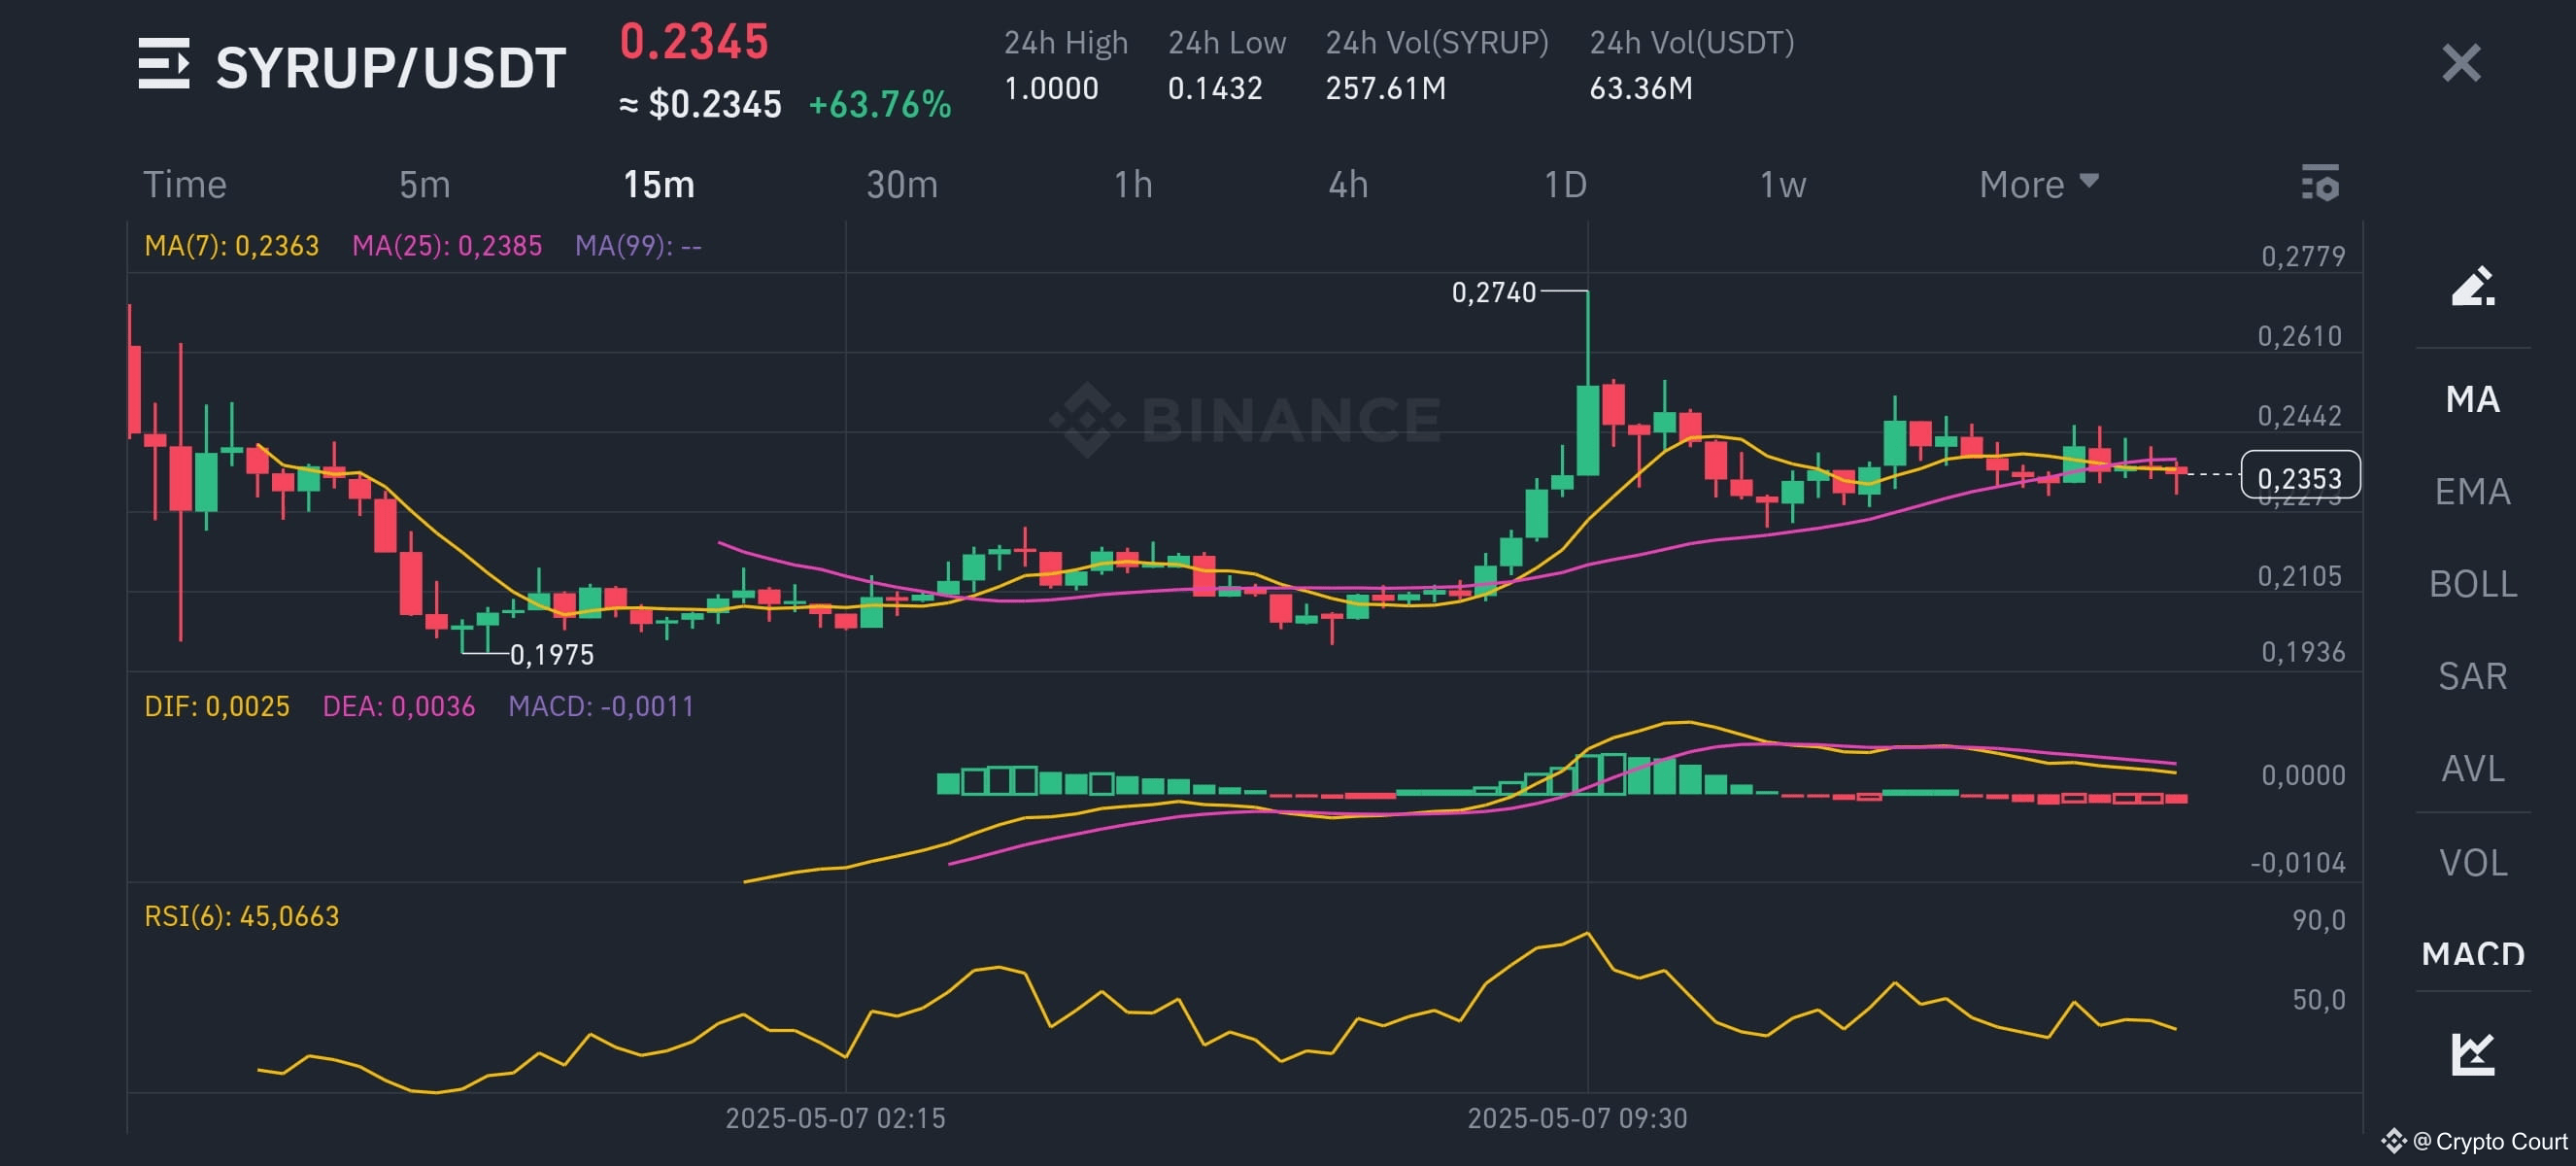Open chart settings icon beside More

(2320, 183)
